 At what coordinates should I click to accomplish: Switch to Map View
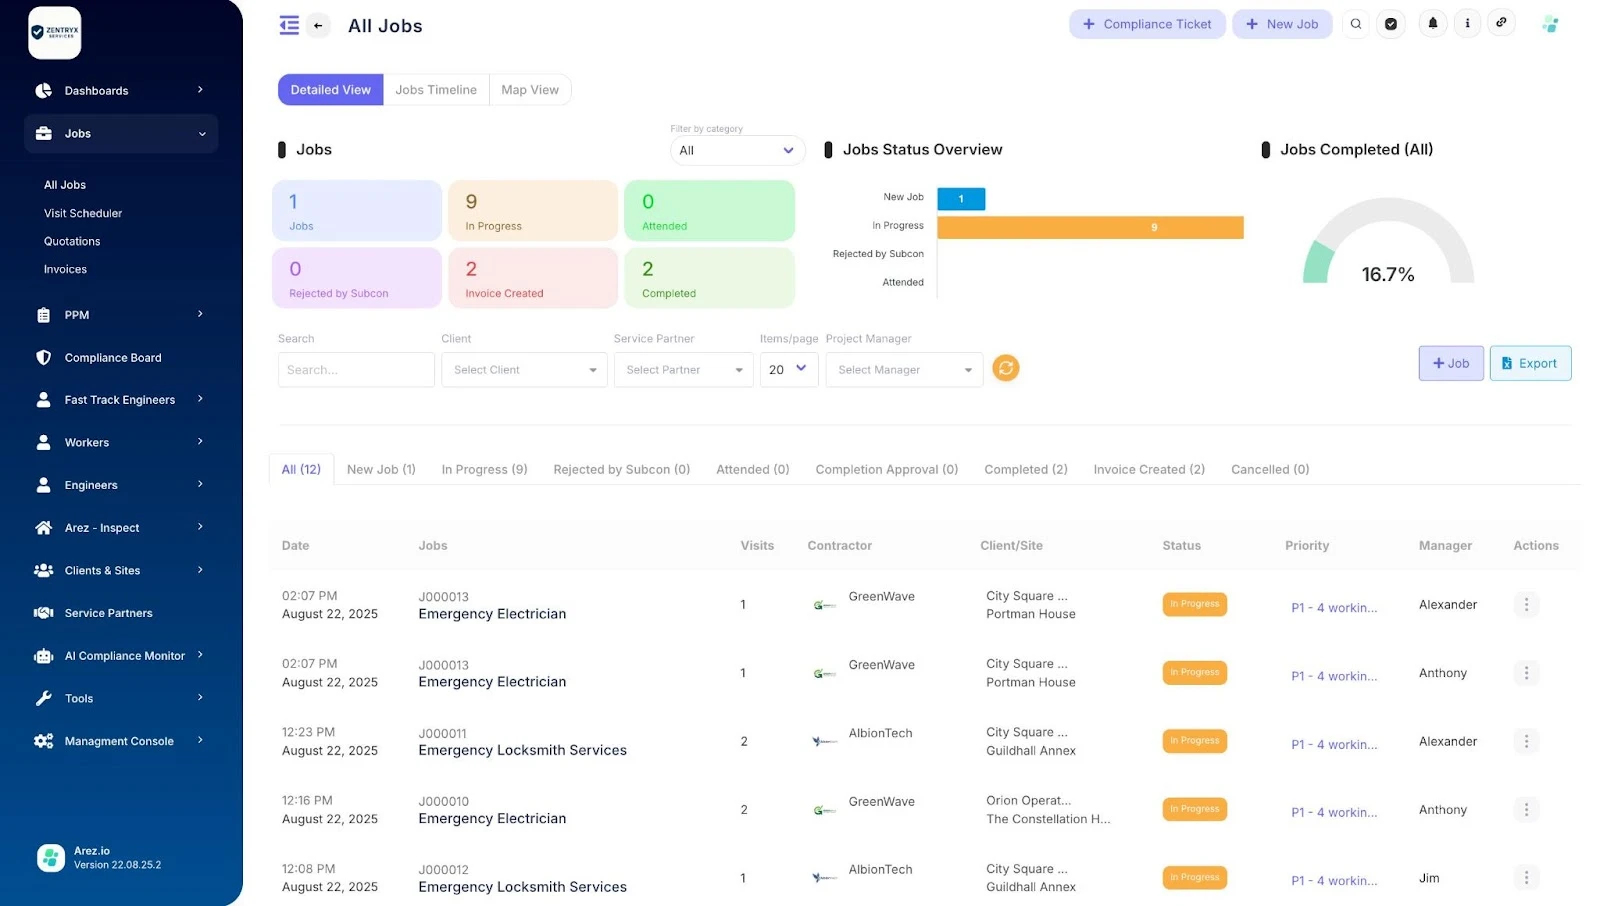click(x=530, y=90)
